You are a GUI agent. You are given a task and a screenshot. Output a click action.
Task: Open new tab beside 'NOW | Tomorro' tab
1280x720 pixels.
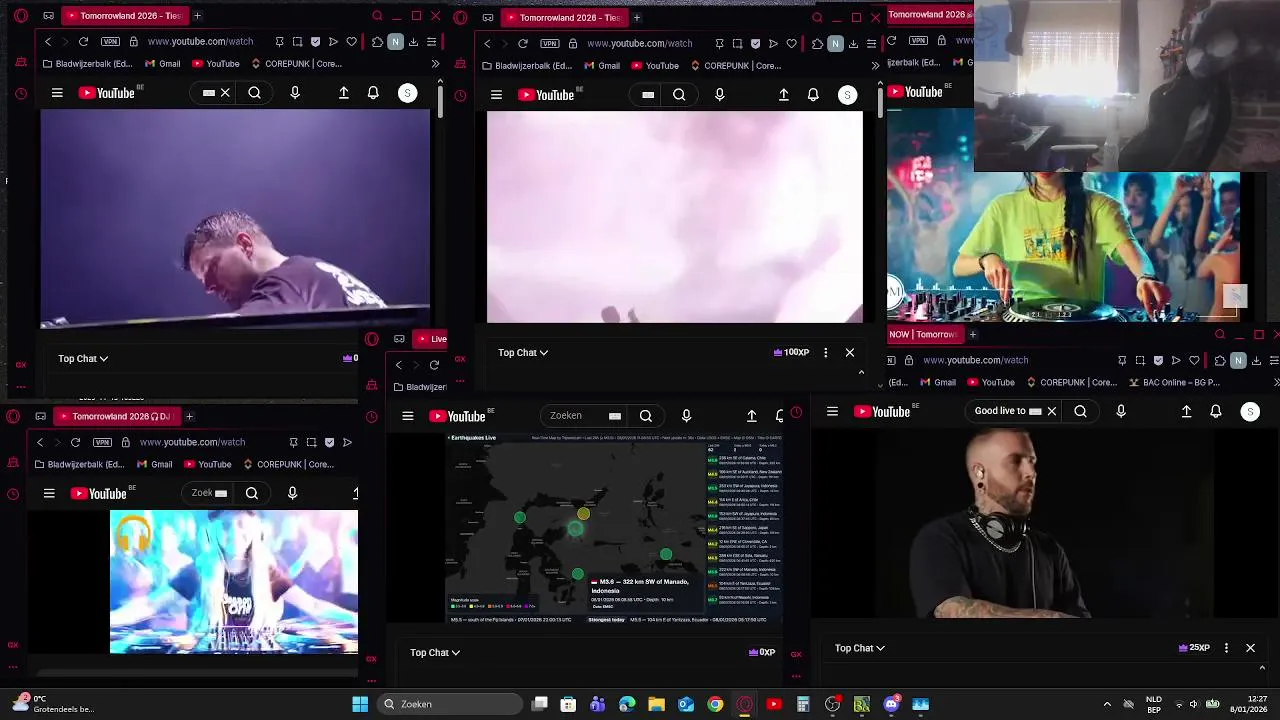point(973,334)
